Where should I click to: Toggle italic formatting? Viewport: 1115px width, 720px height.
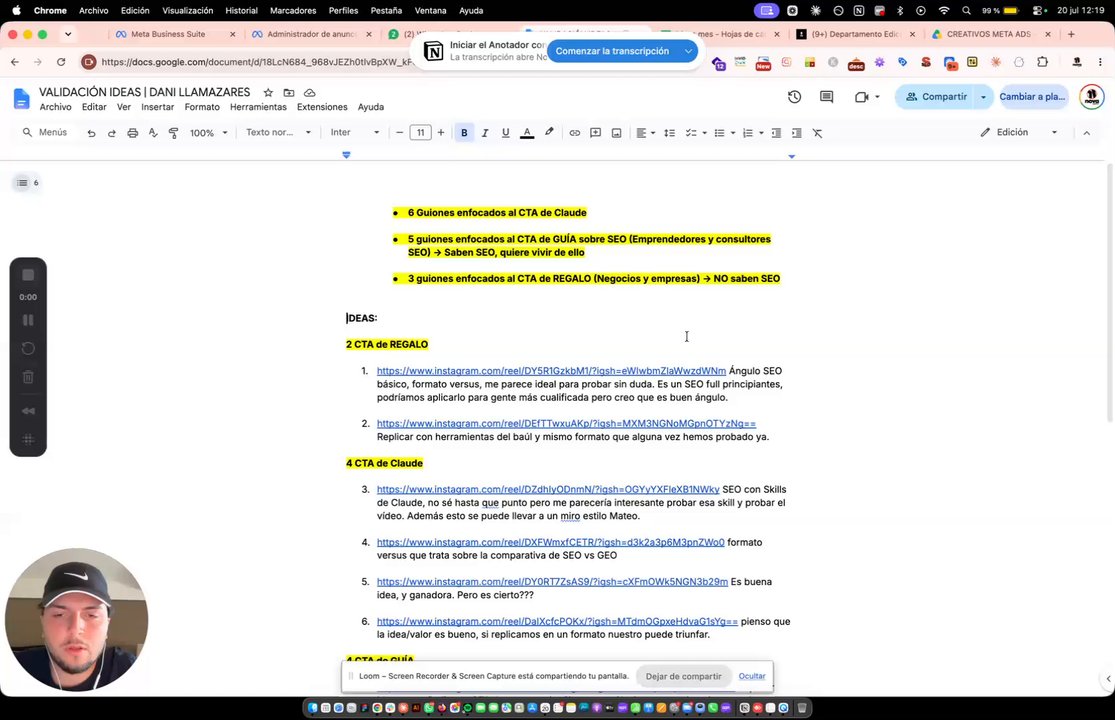point(485,133)
